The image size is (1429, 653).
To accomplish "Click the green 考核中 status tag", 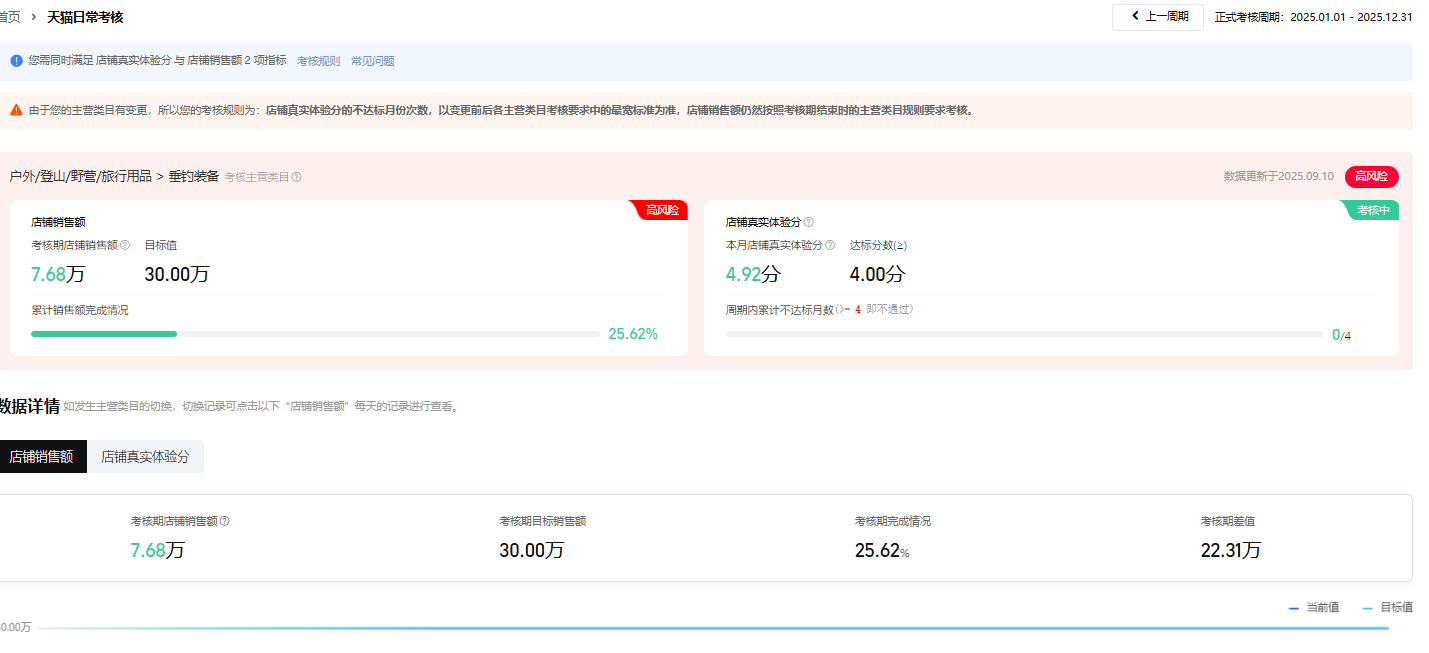I will (x=1372, y=210).
